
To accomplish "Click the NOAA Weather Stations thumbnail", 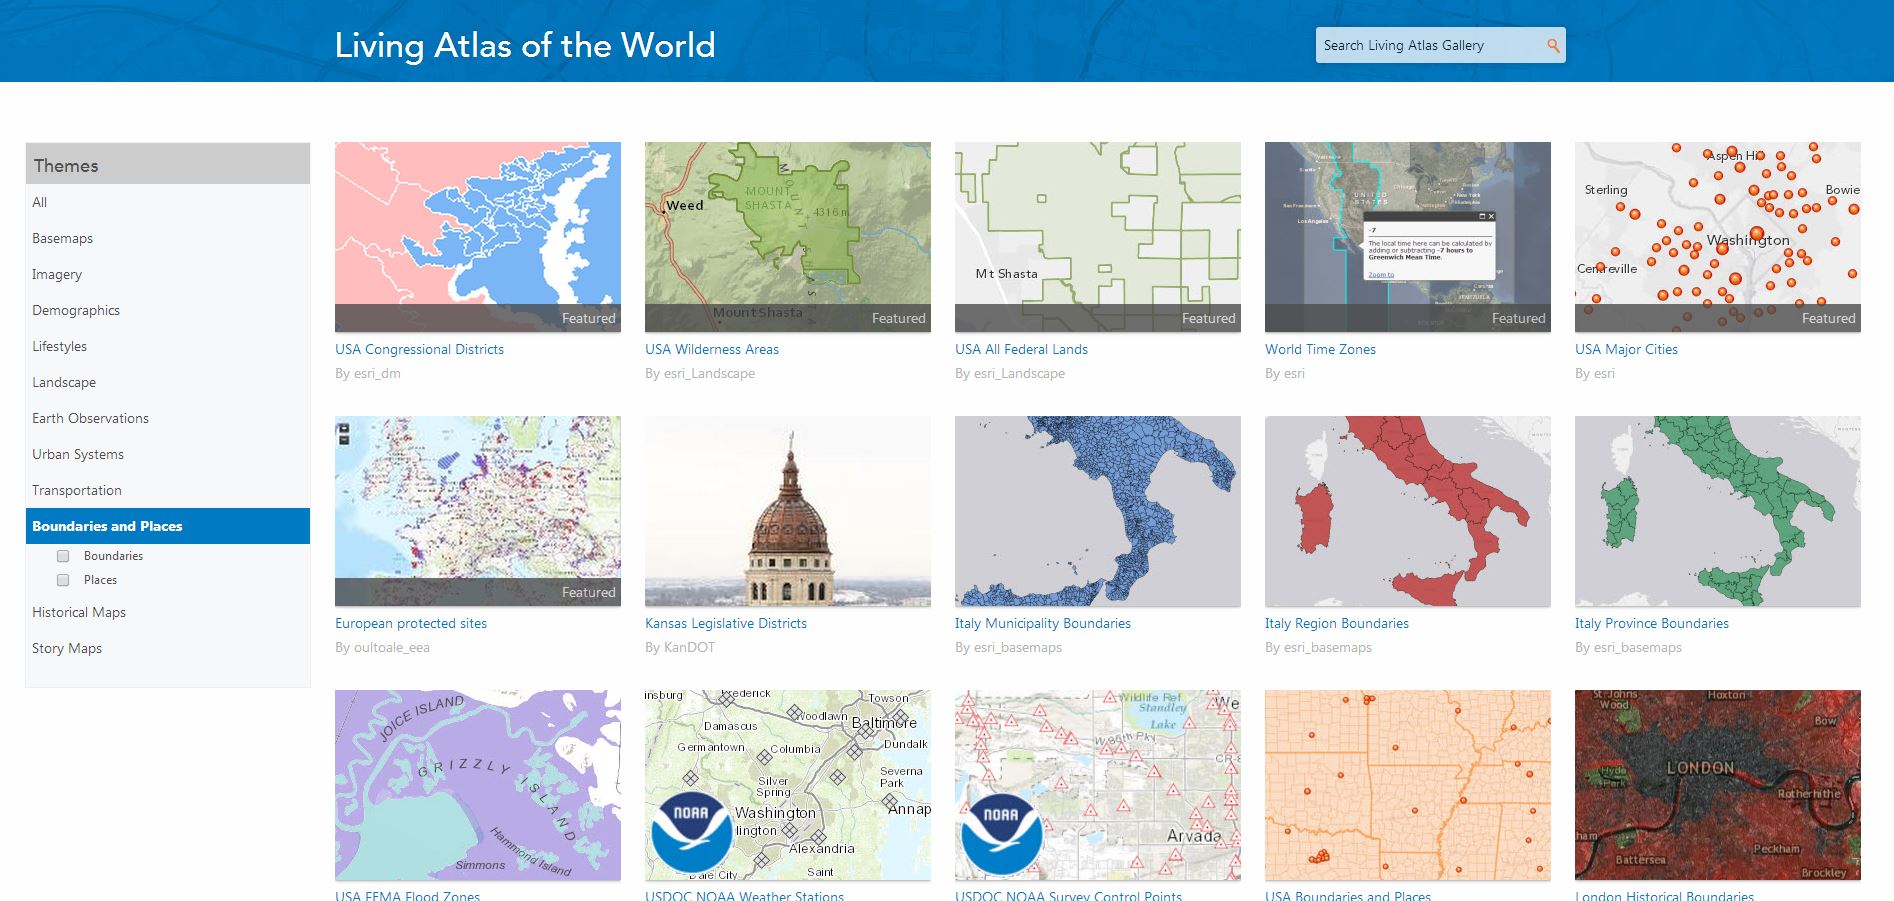I will [788, 785].
